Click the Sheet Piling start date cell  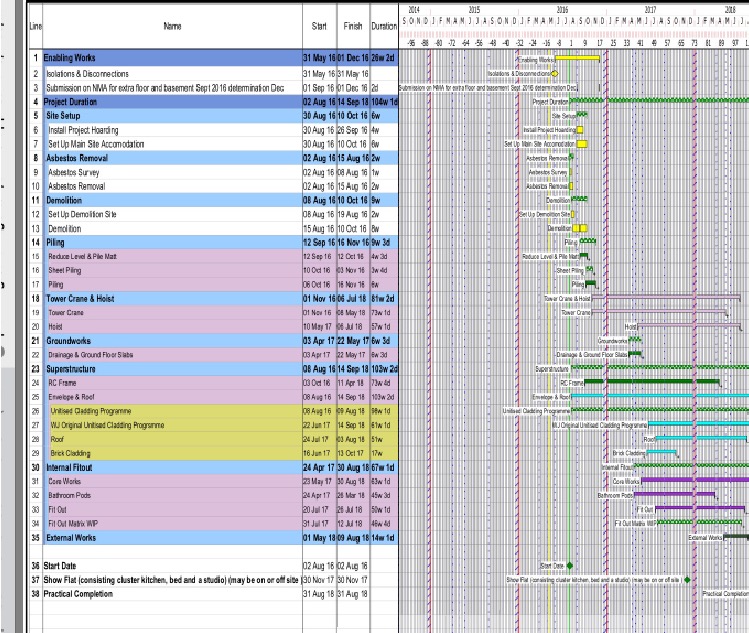[318, 270]
